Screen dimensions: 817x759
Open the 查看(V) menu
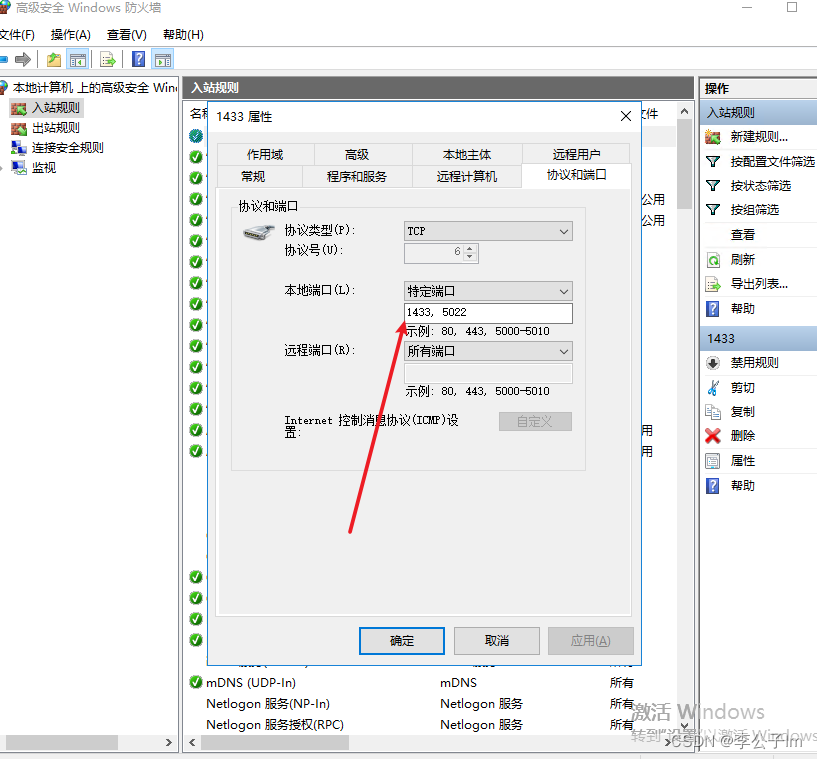[127, 35]
